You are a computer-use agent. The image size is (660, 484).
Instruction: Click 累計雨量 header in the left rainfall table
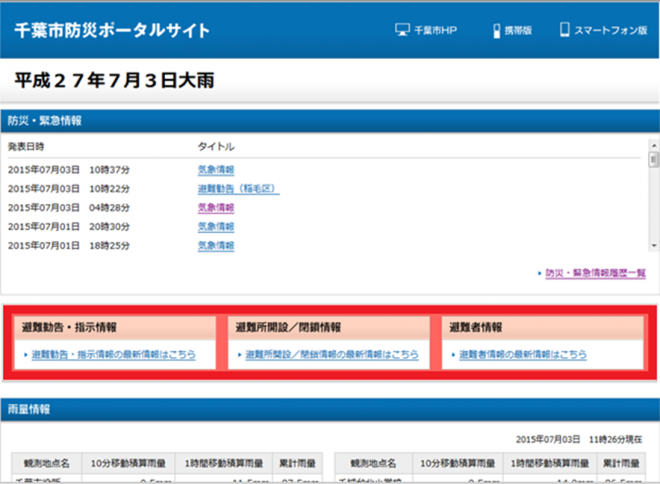tap(298, 463)
